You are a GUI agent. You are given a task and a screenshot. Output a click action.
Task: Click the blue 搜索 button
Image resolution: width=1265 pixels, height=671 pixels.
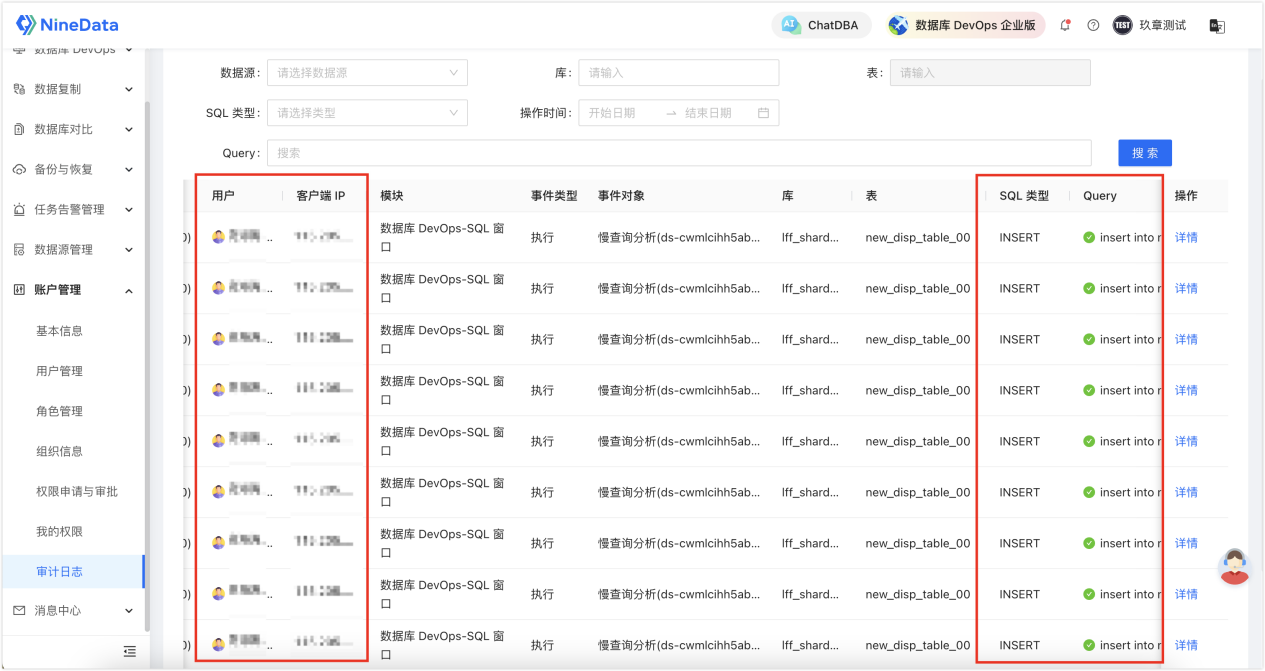(1145, 153)
